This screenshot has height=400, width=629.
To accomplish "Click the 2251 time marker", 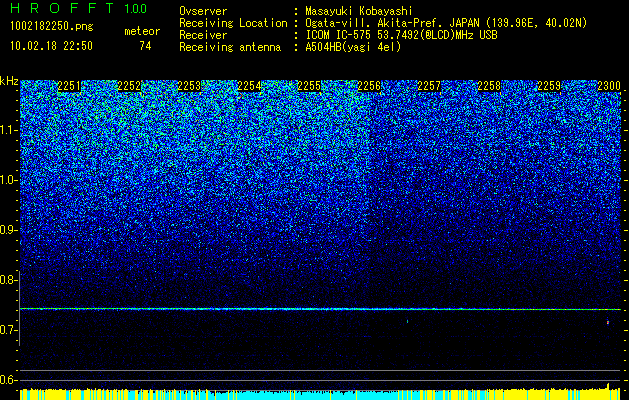I will [69, 86].
